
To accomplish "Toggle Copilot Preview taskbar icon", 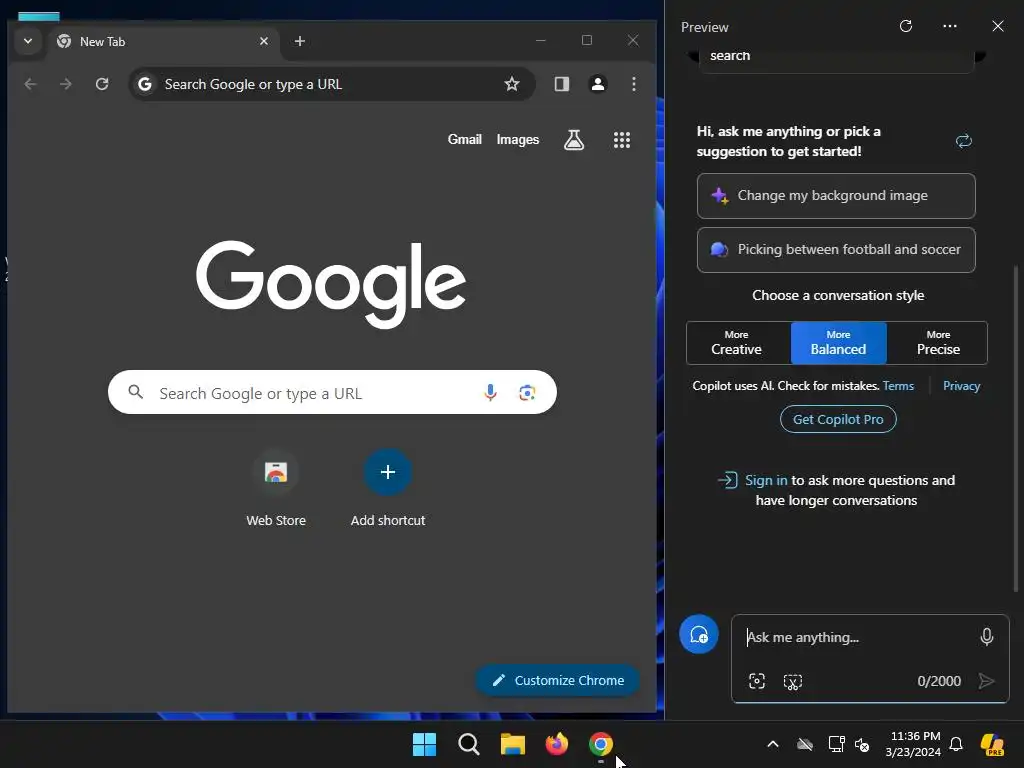I will [993, 744].
